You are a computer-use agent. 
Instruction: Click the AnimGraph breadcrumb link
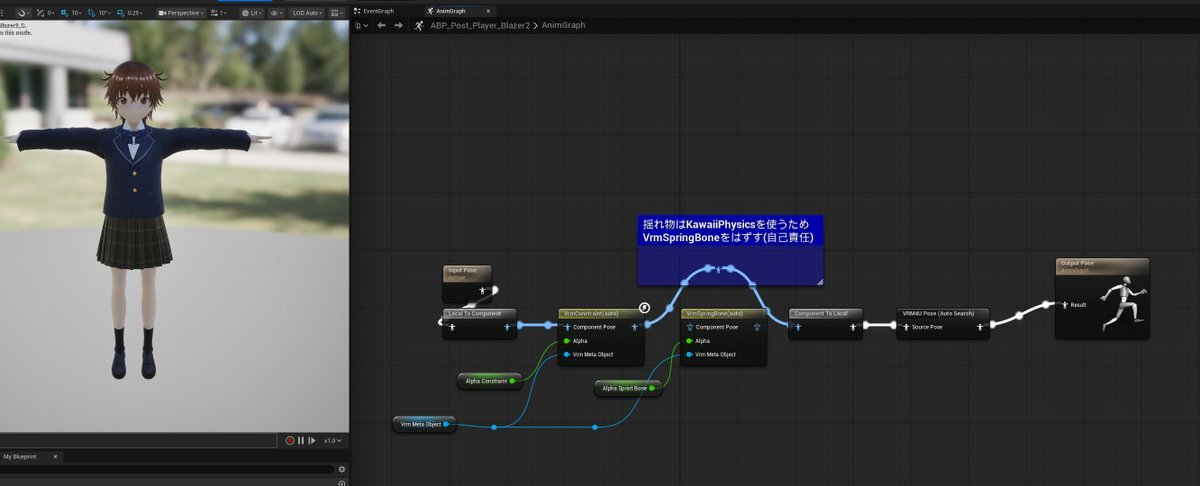click(x=565, y=25)
